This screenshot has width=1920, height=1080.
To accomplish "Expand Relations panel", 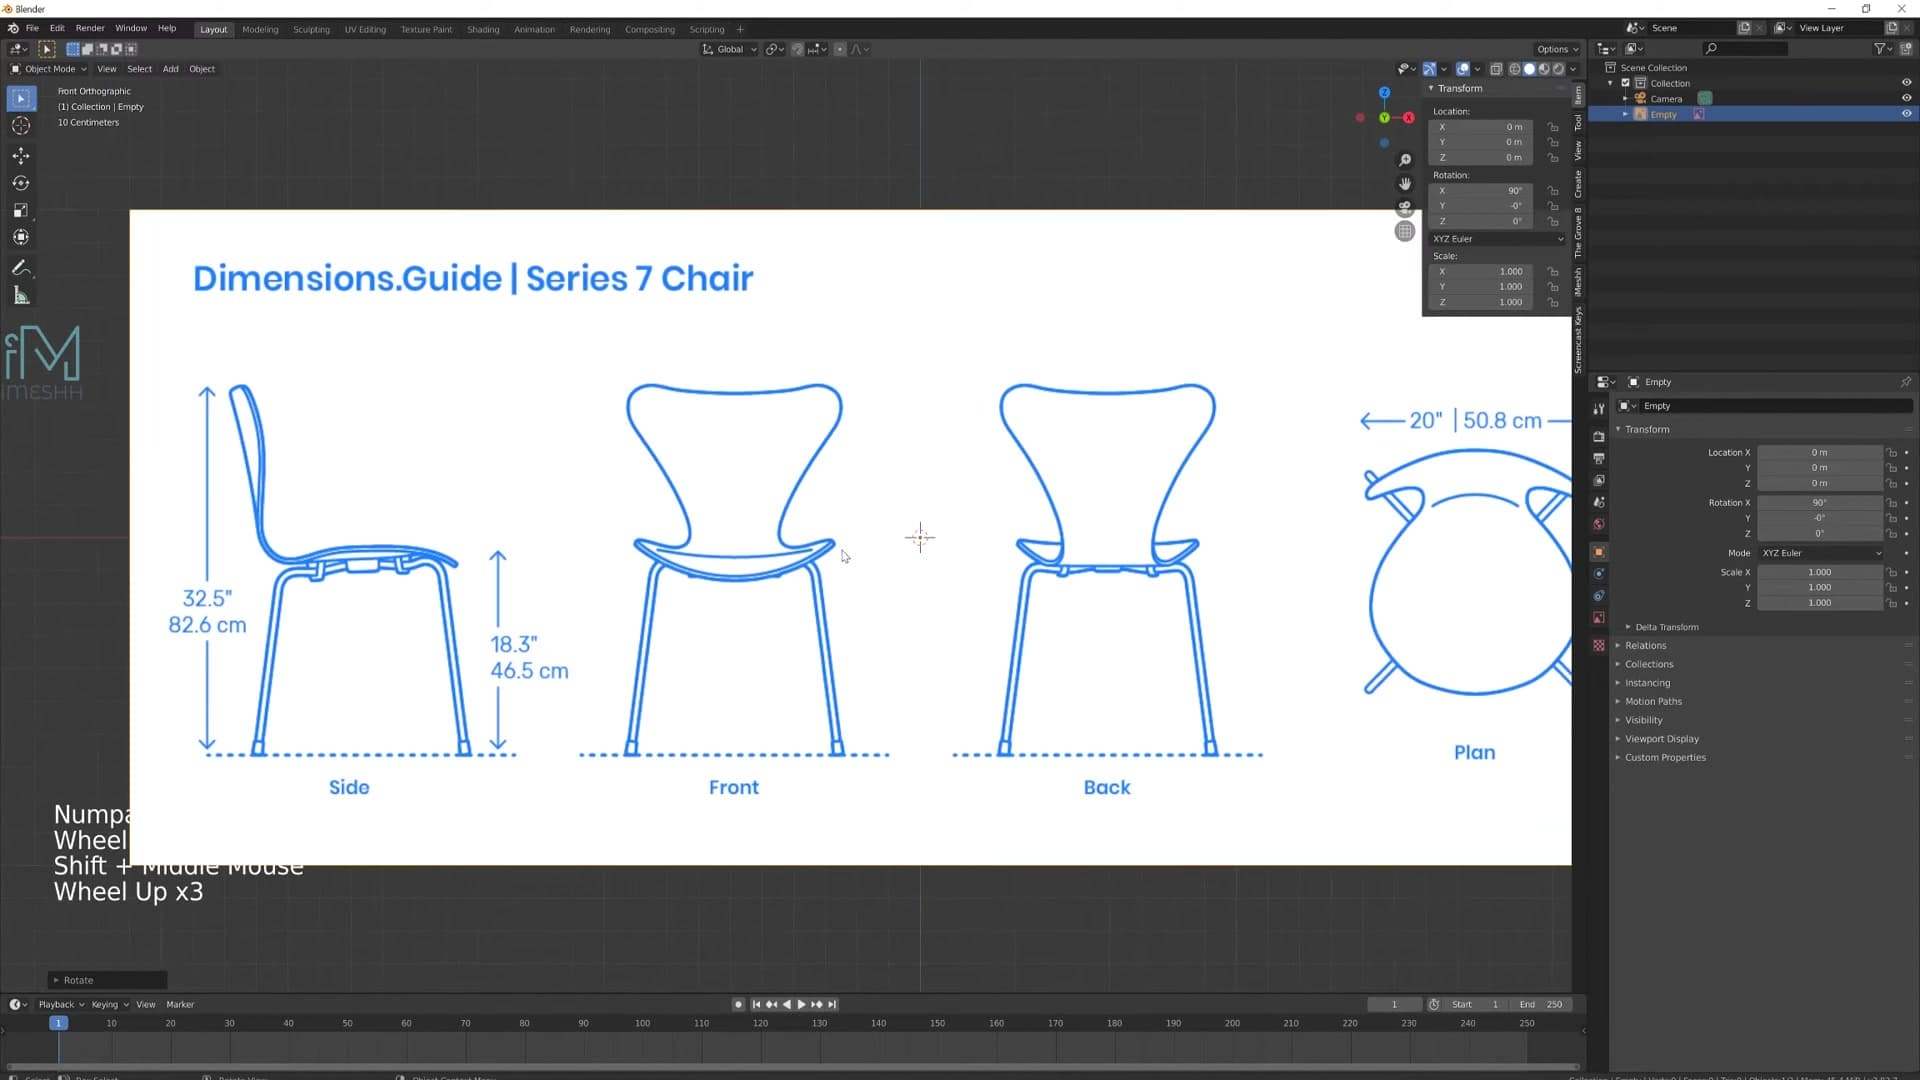I will click(x=1645, y=646).
